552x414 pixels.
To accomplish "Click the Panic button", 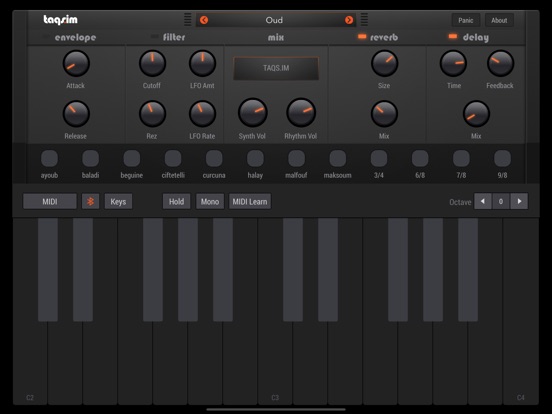I will tap(466, 20).
